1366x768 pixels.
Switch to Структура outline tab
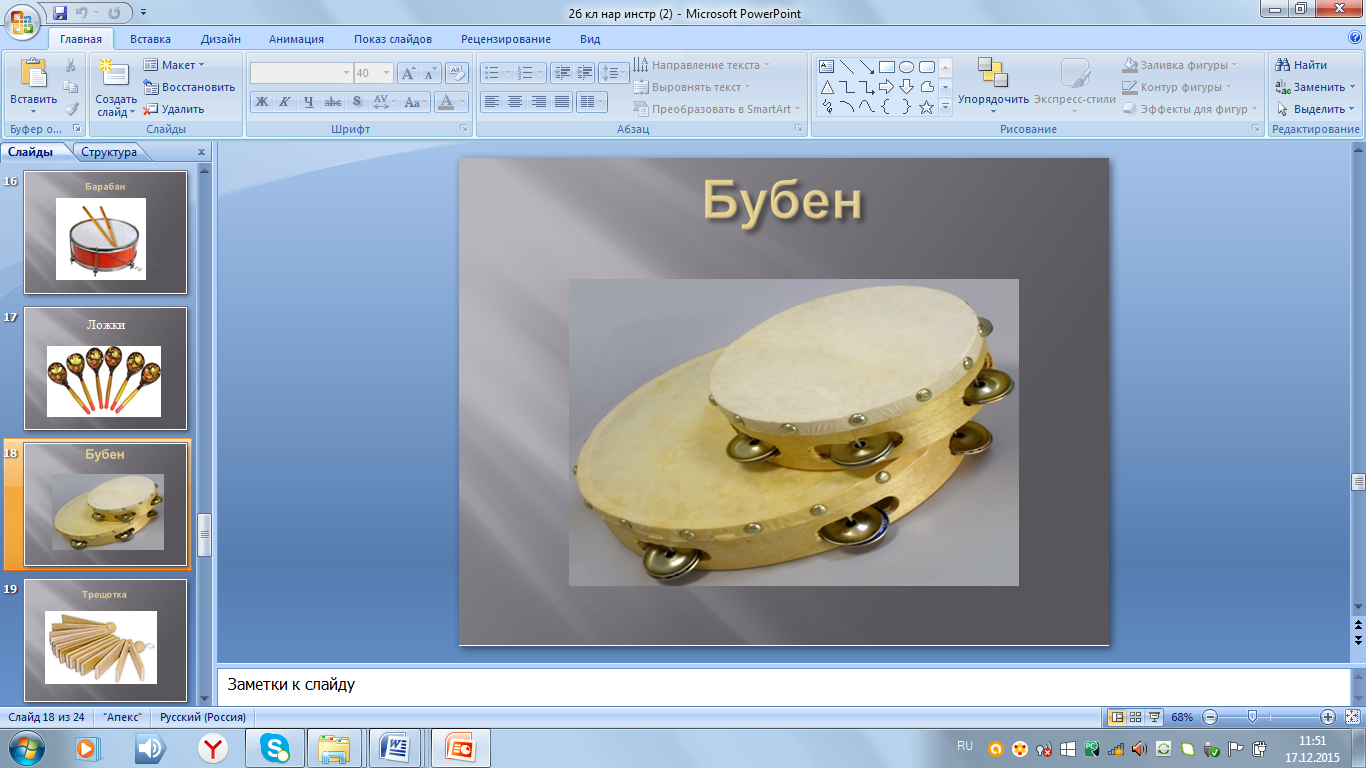click(109, 153)
